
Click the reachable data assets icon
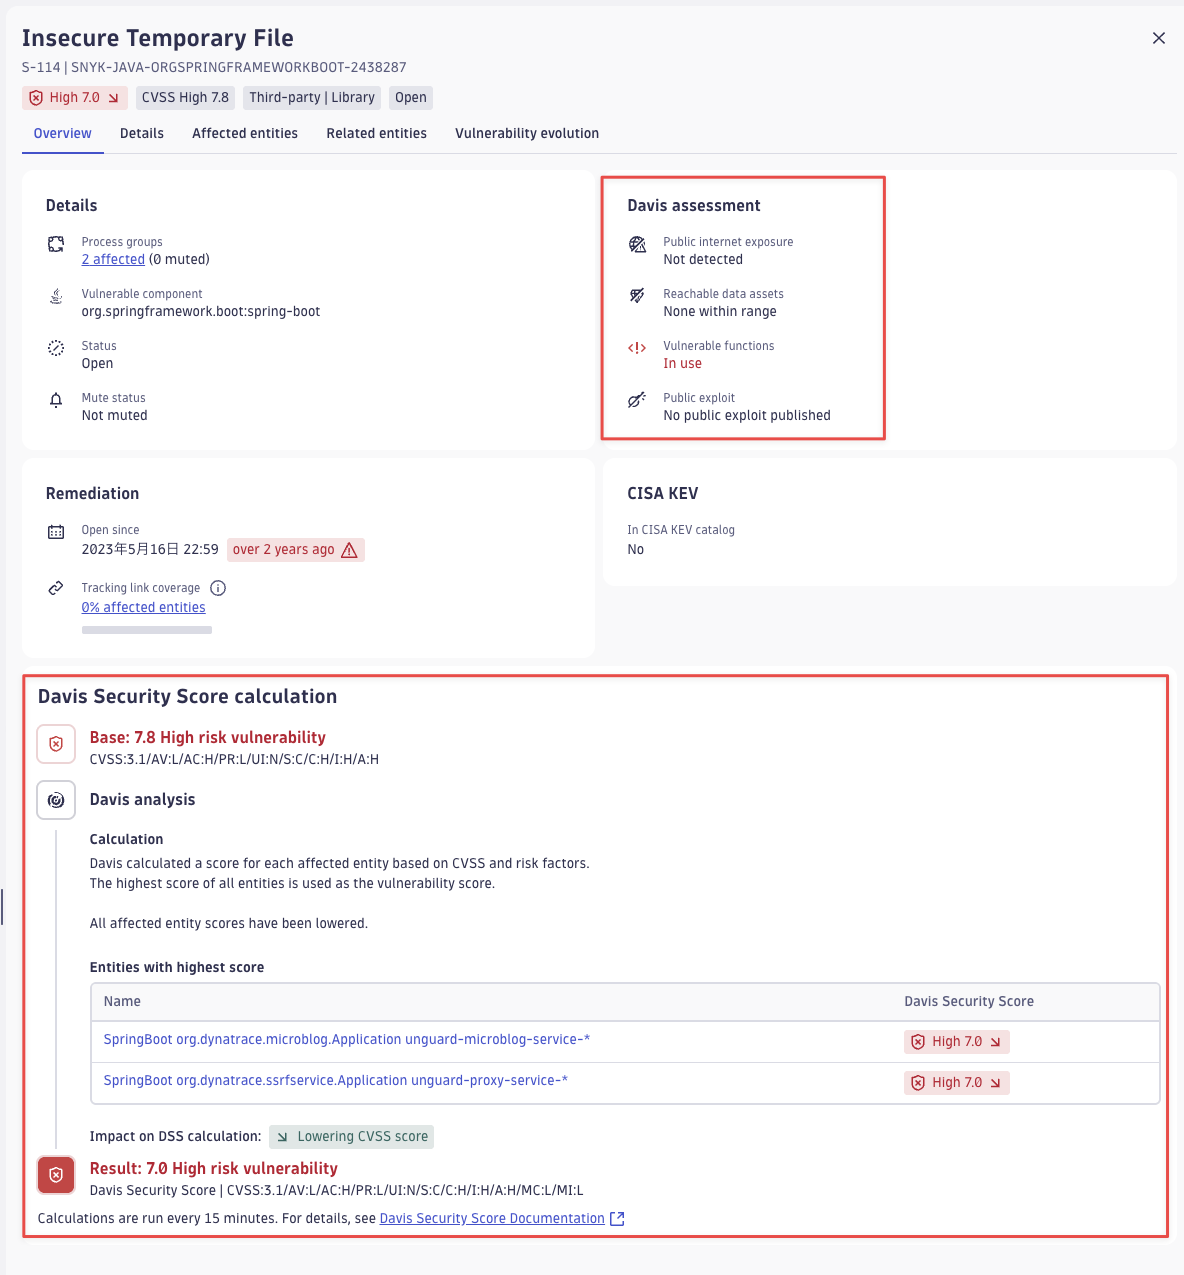637,296
